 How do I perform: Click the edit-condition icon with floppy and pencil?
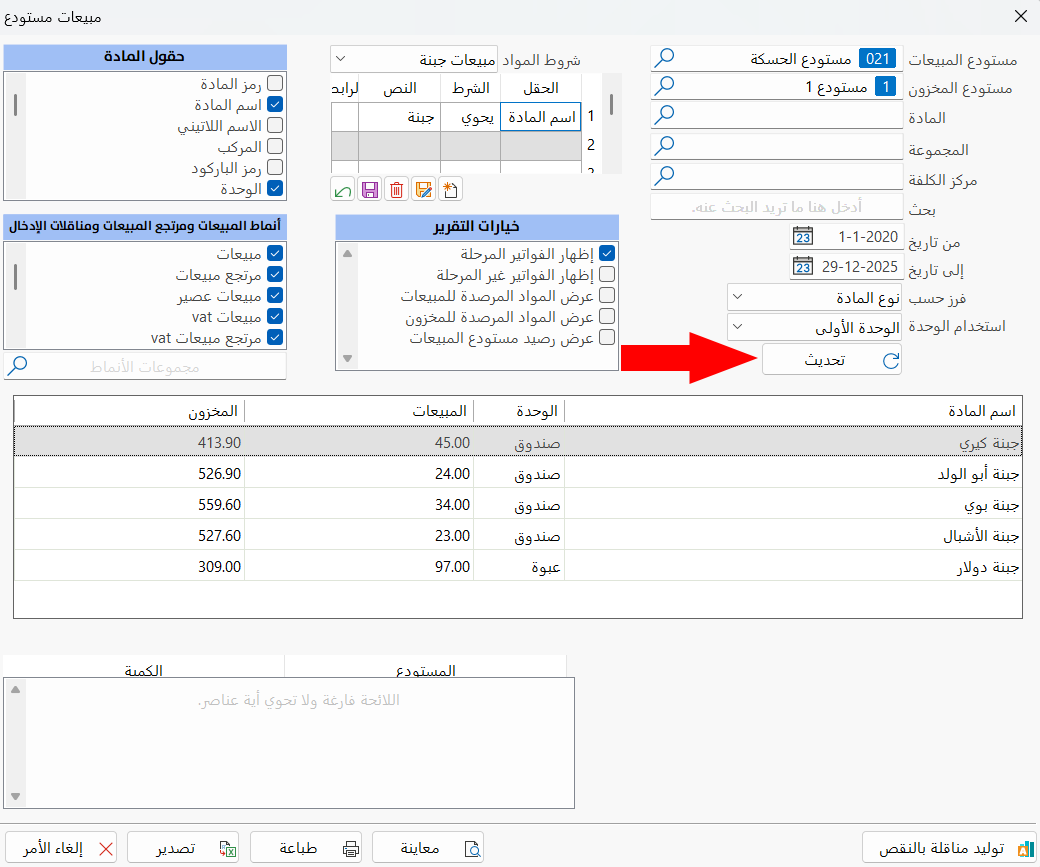422,190
